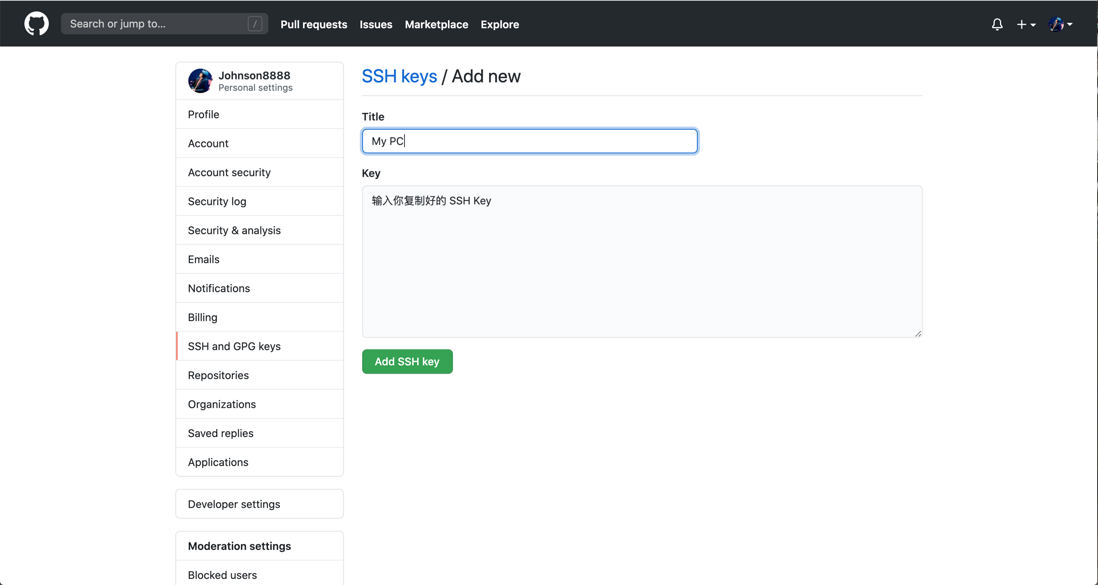
Task: Go to Issues in top navigation
Action: click(x=376, y=24)
